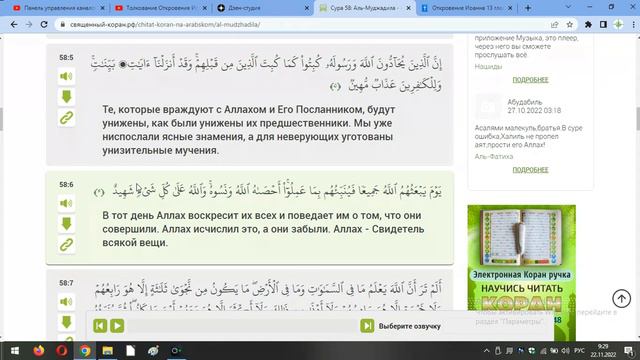Launch Opera from the taskbar
Screen dimensions: 640x360
coord(62,351)
